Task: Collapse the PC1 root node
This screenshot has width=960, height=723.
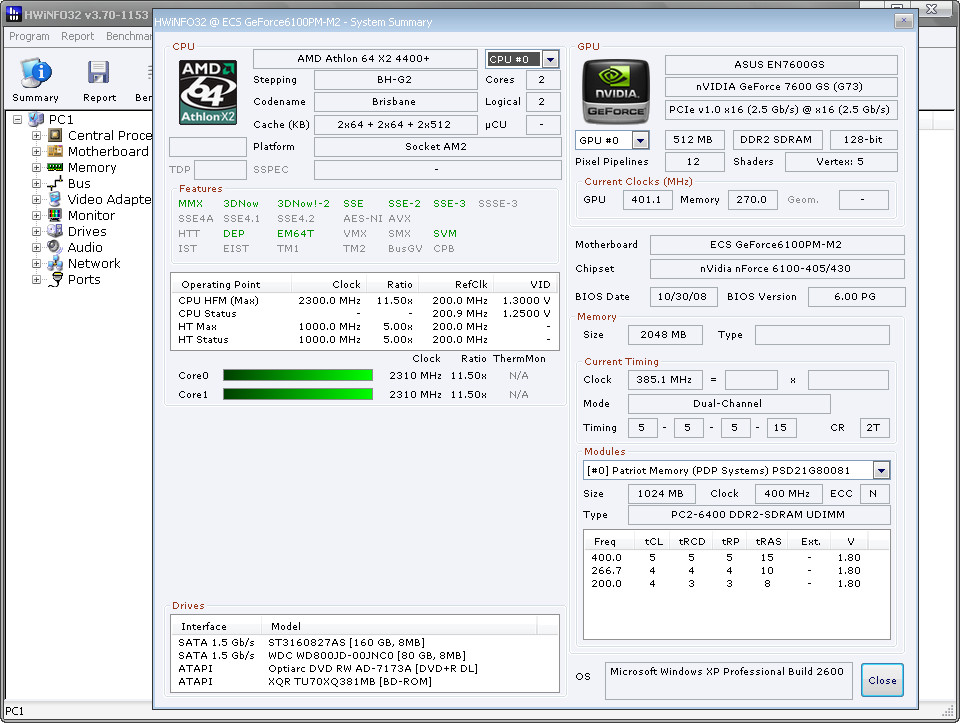Action: 18,119
